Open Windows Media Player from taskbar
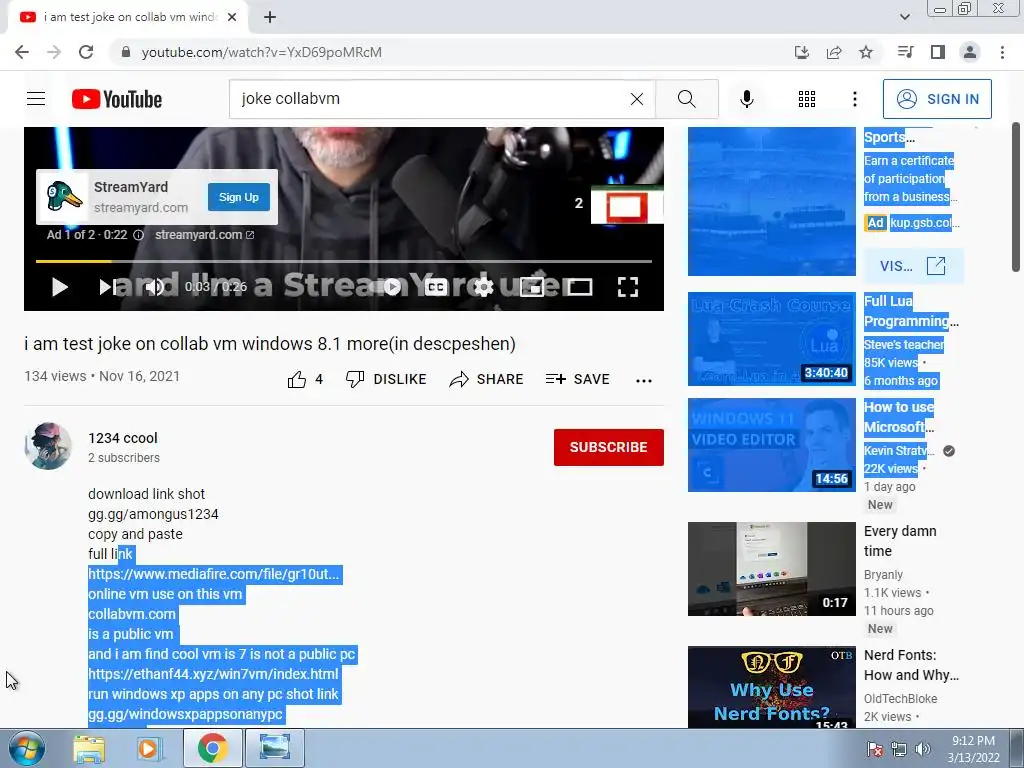 [150, 749]
